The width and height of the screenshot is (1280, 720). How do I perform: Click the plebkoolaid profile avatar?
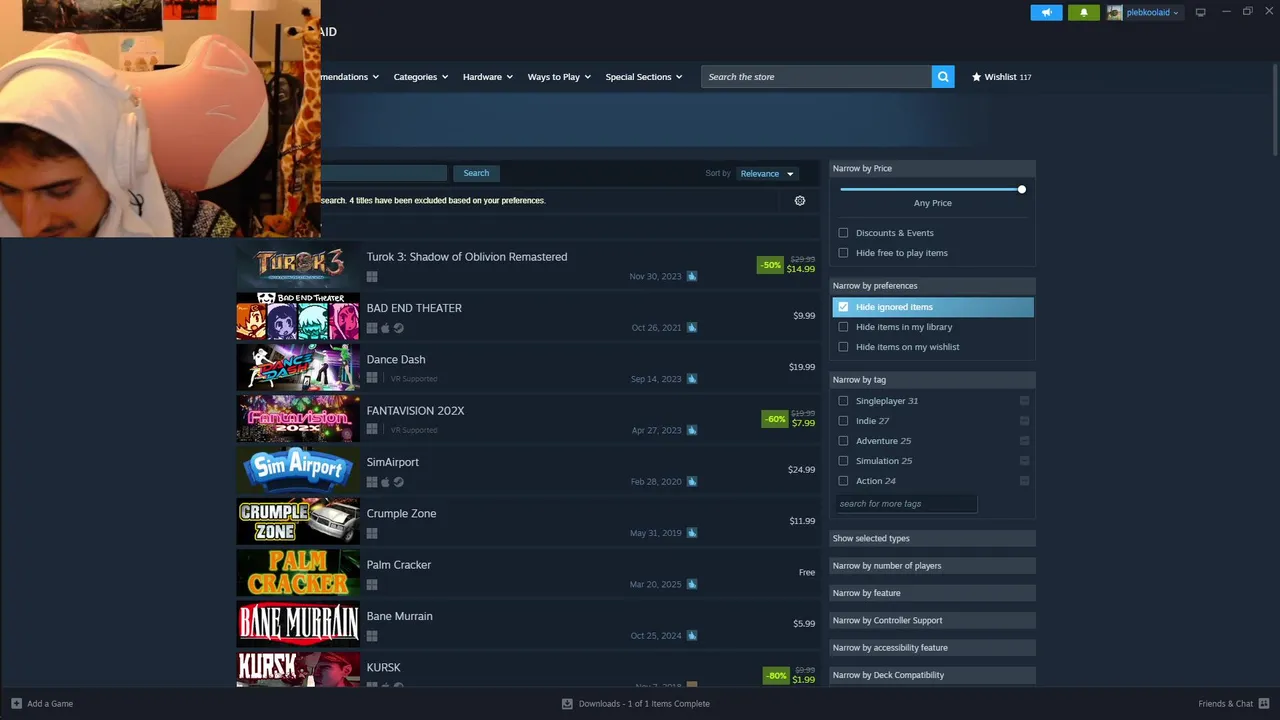[1114, 12]
